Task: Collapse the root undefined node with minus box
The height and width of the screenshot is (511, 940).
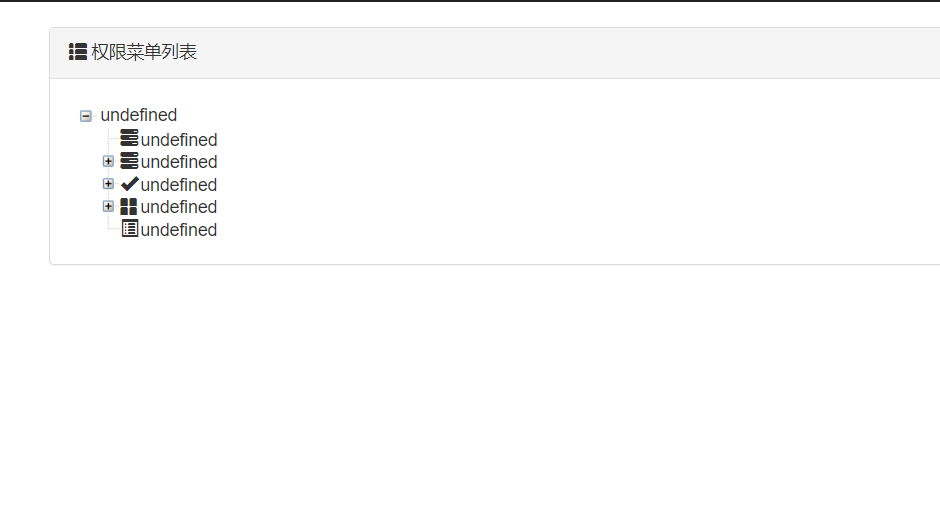Action: tap(86, 116)
